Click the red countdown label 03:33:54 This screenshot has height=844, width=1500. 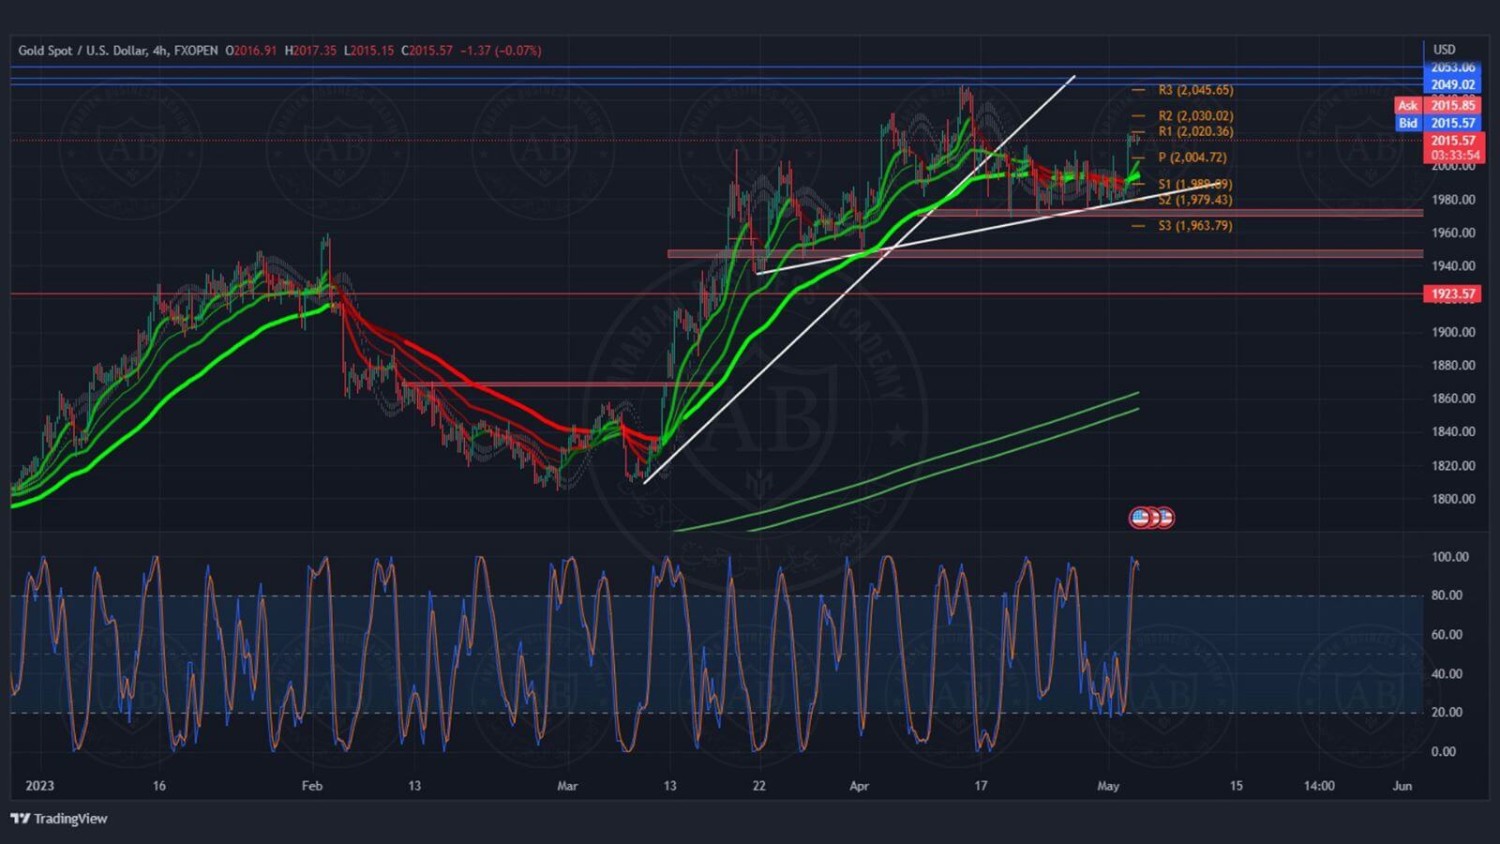click(1454, 156)
